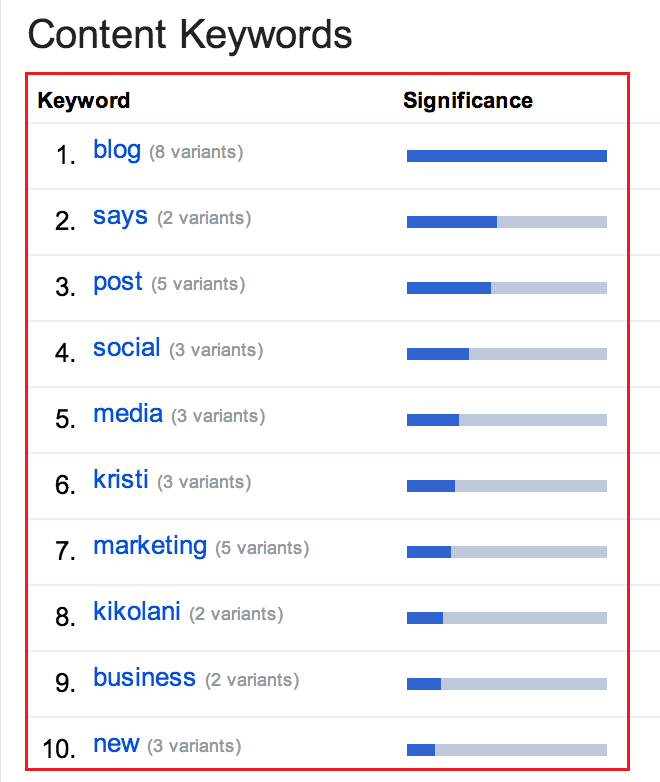The width and height of the screenshot is (660, 782).
Task: Click '(8 variants)' text beside blog
Action: [x=196, y=153]
